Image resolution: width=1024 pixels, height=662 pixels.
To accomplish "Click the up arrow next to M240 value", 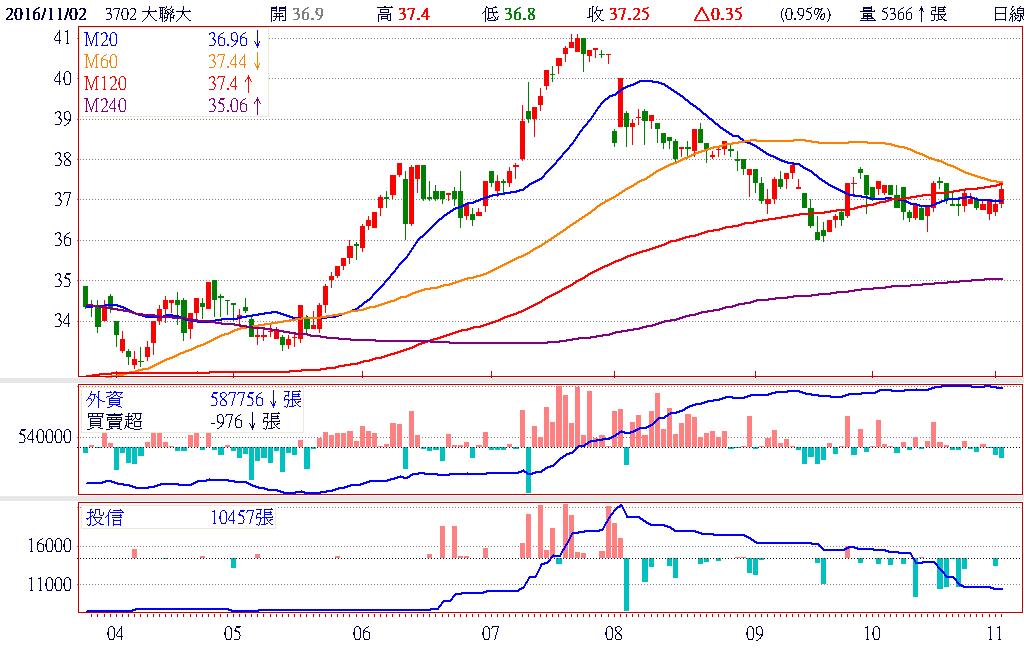I will point(258,106).
